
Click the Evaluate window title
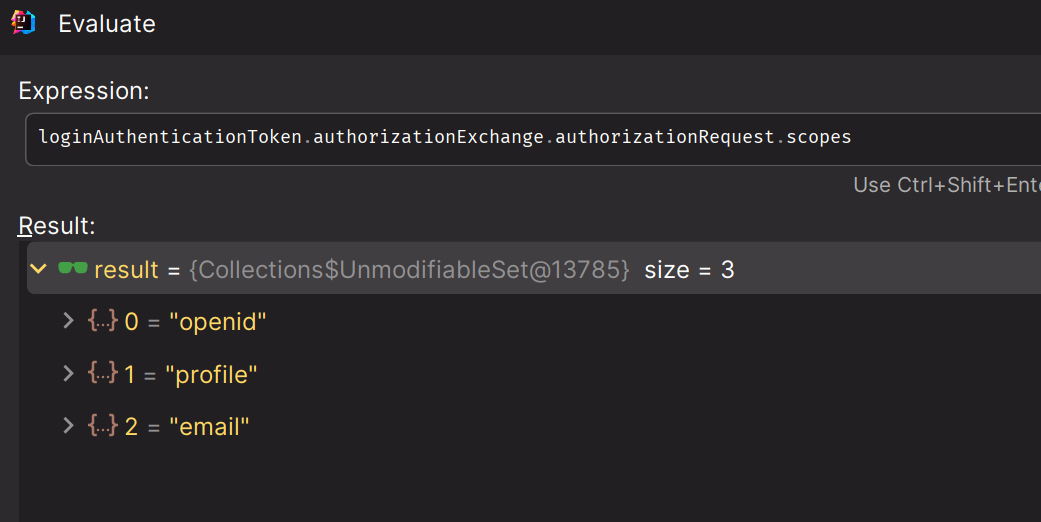[107, 24]
